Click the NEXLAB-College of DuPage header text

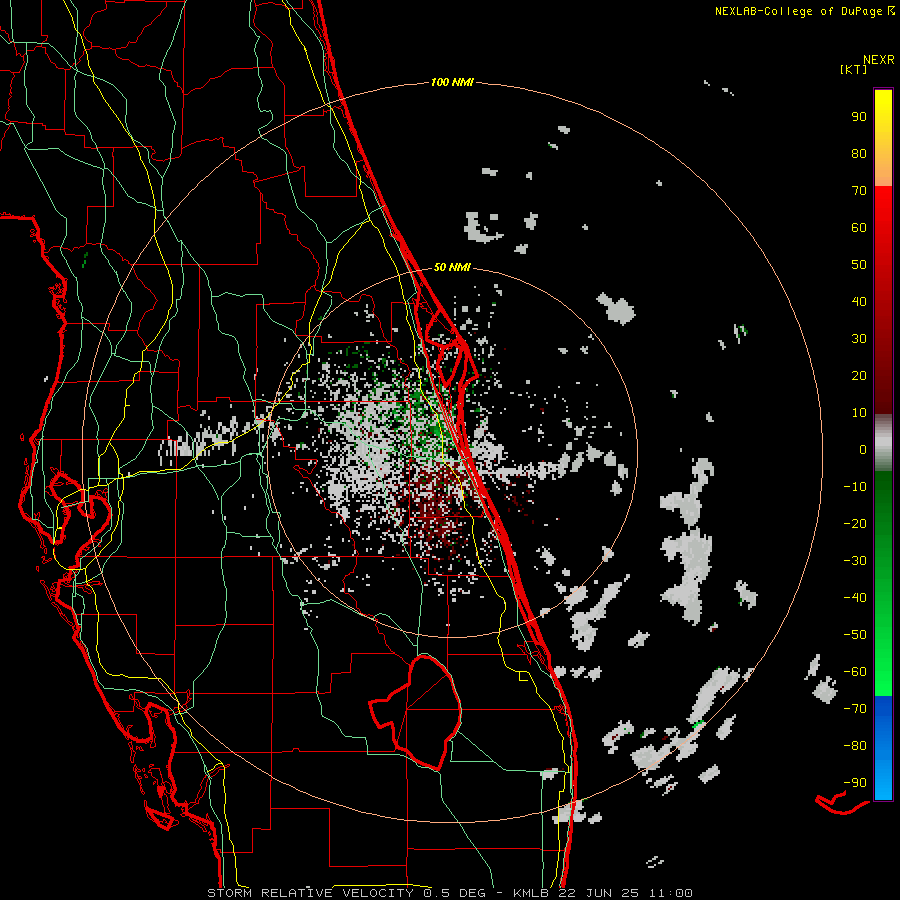(799, 11)
